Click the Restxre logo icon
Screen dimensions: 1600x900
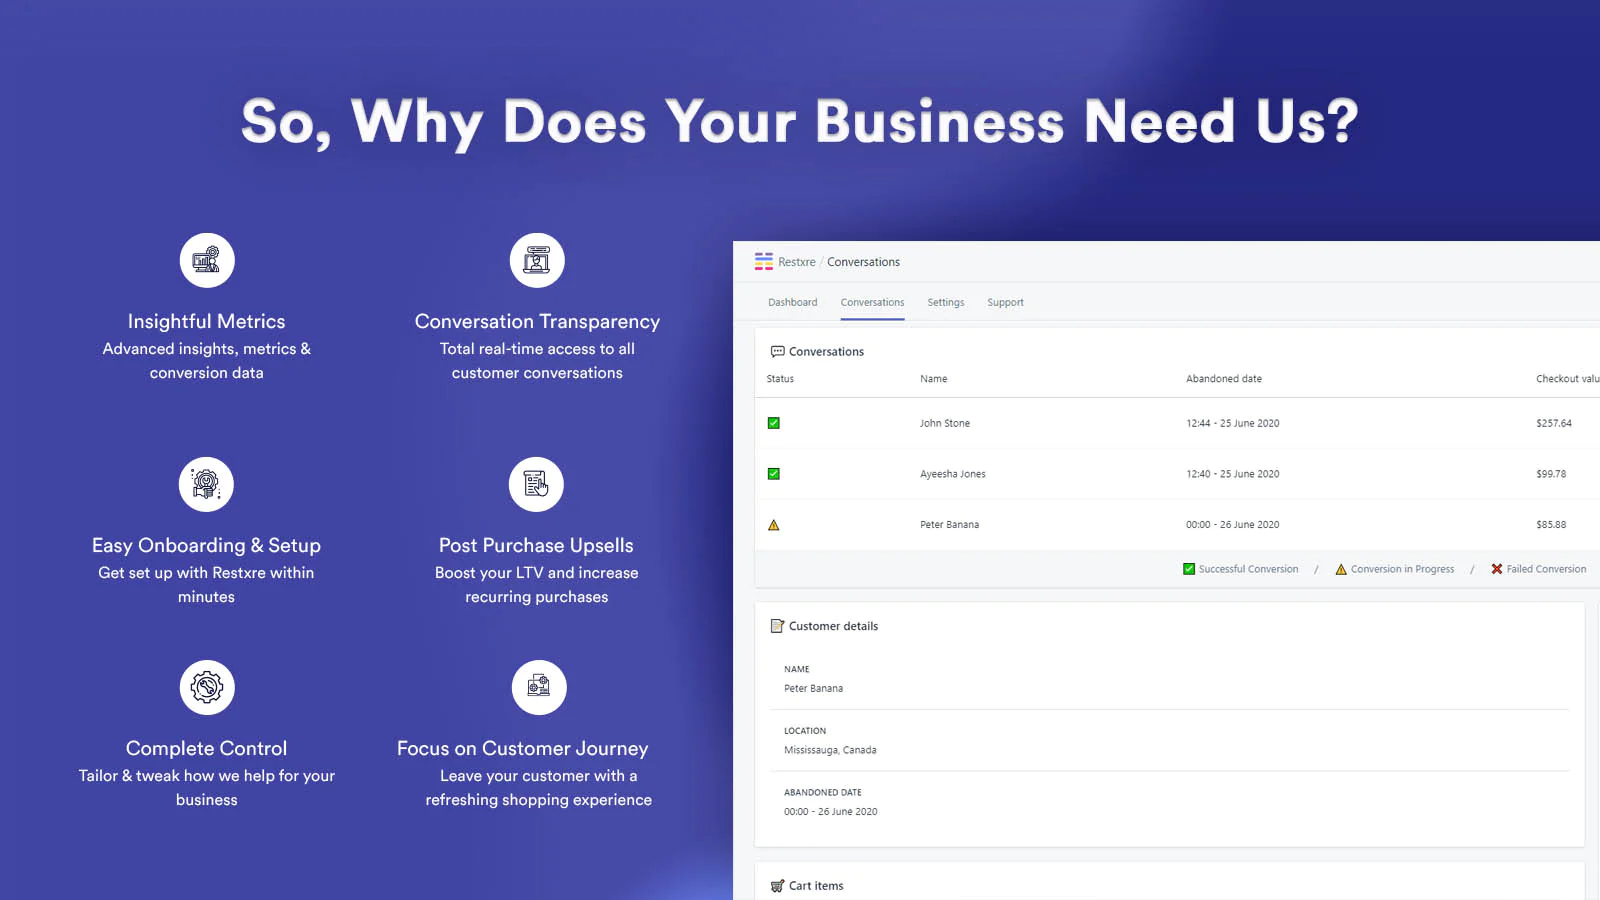pos(764,261)
